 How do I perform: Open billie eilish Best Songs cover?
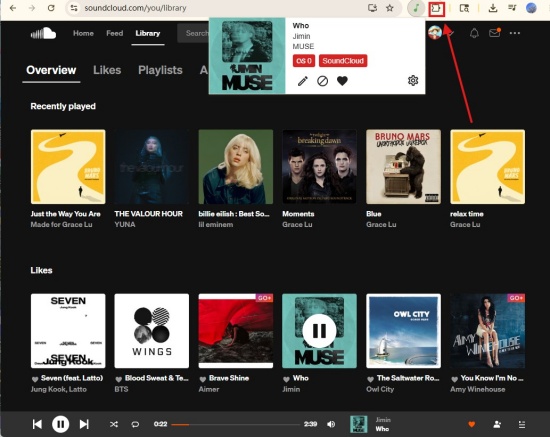[236, 167]
